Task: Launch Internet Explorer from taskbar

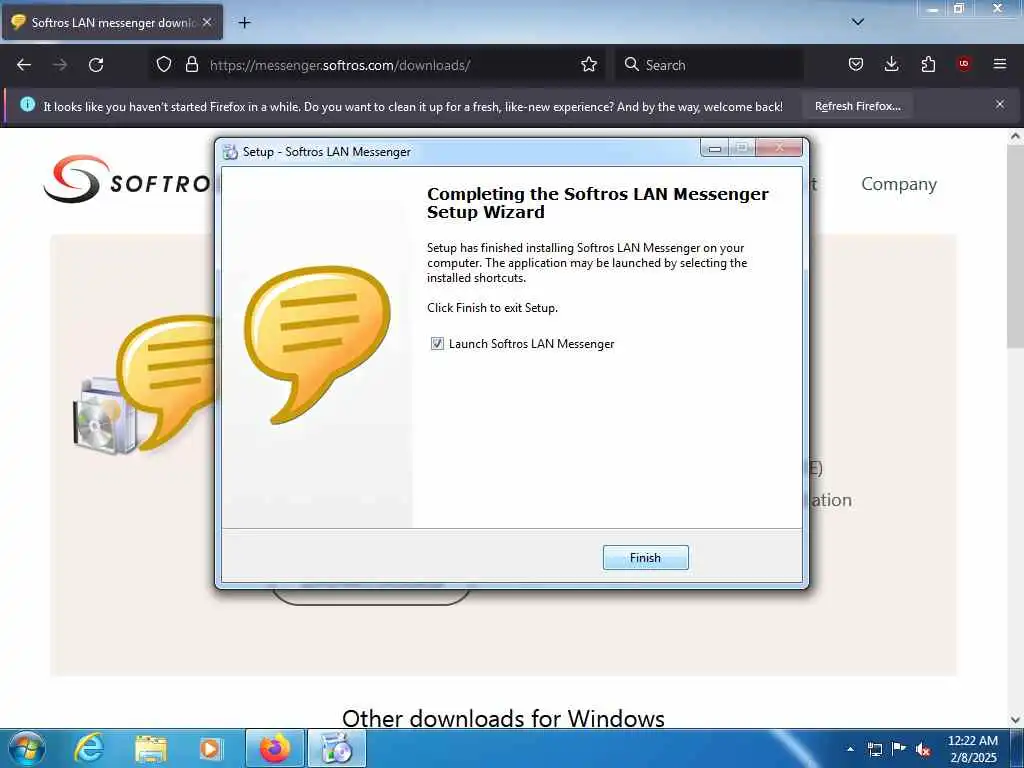Action: (88, 748)
